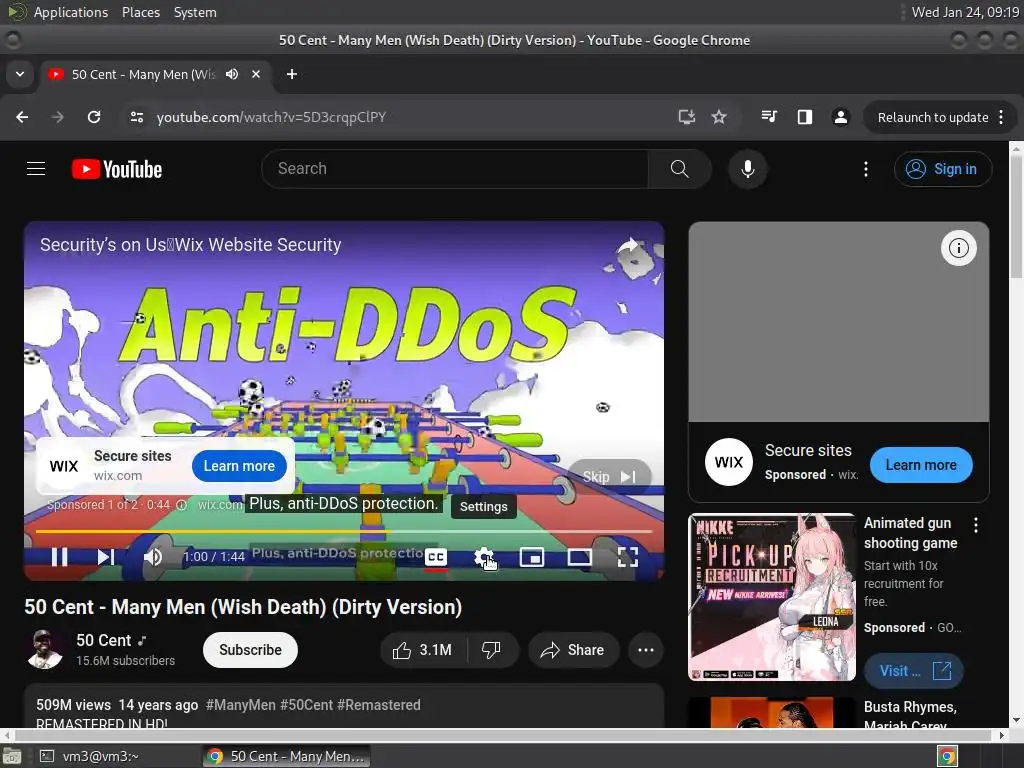Open site information icon in address bar

tap(136, 117)
